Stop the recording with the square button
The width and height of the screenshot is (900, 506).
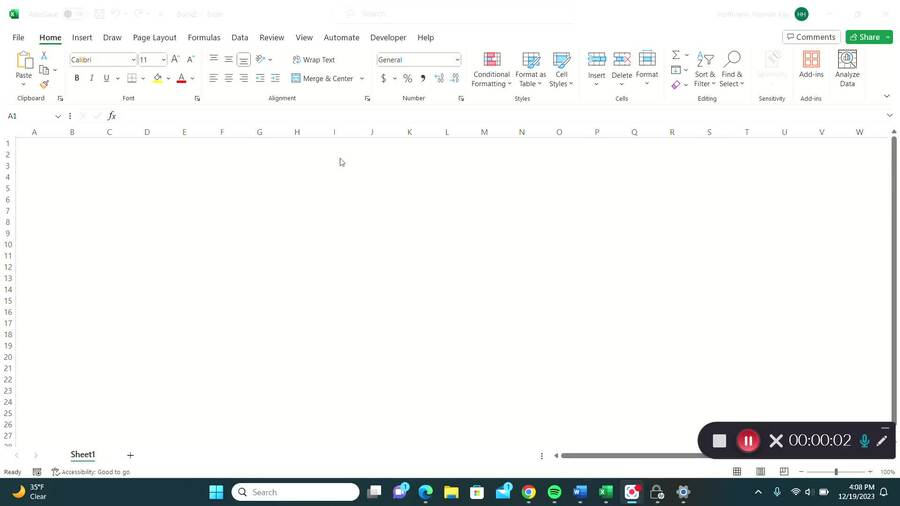(719, 441)
